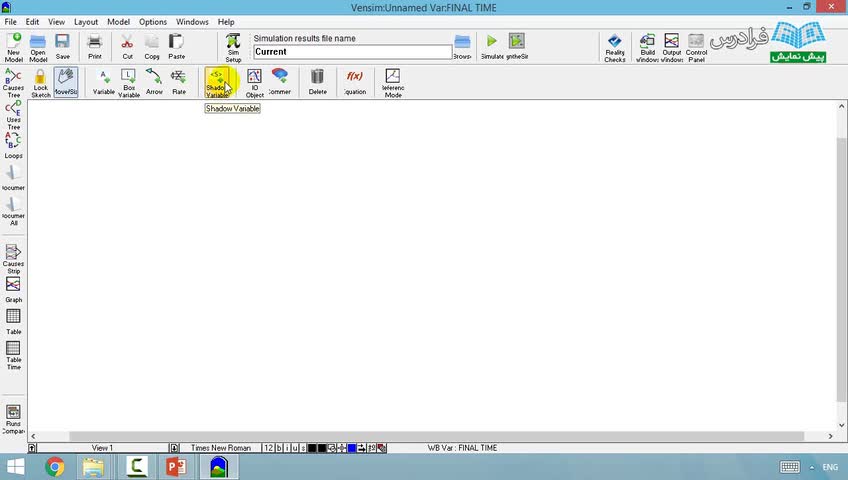Open the Options menu
848x480 pixels.
(x=153, y=22)
